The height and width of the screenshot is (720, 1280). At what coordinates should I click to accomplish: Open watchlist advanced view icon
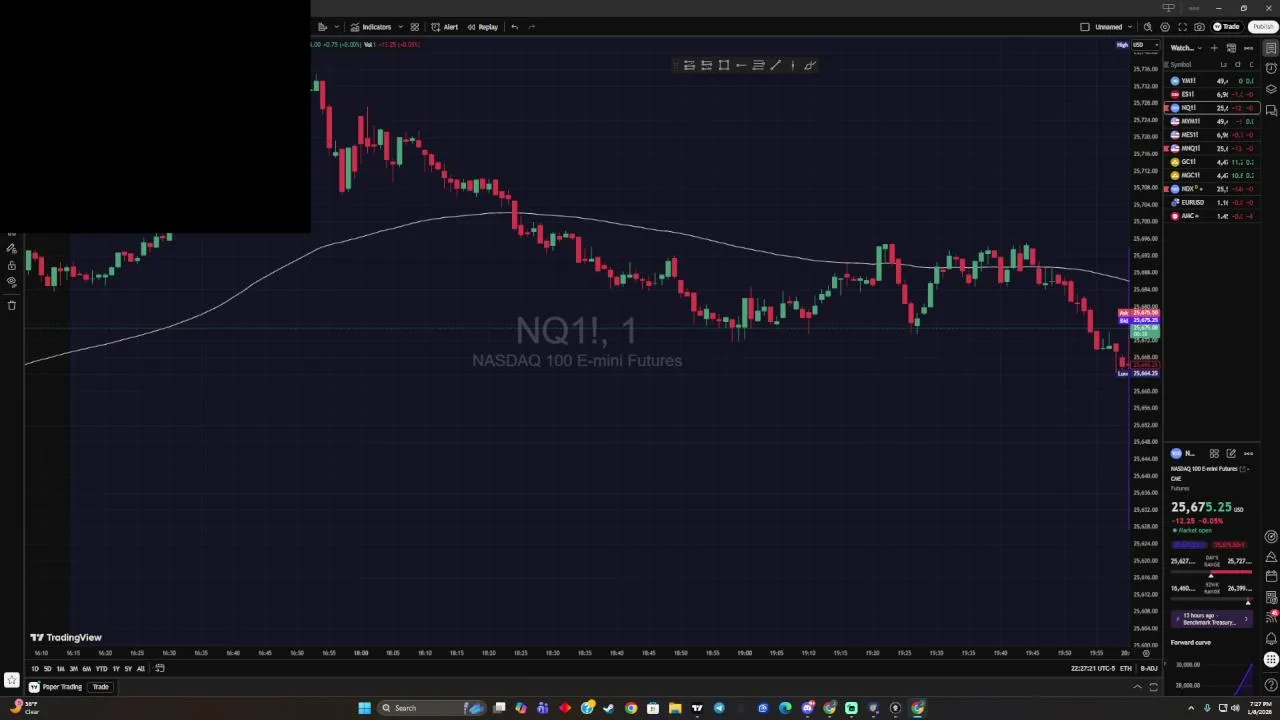1231,48
